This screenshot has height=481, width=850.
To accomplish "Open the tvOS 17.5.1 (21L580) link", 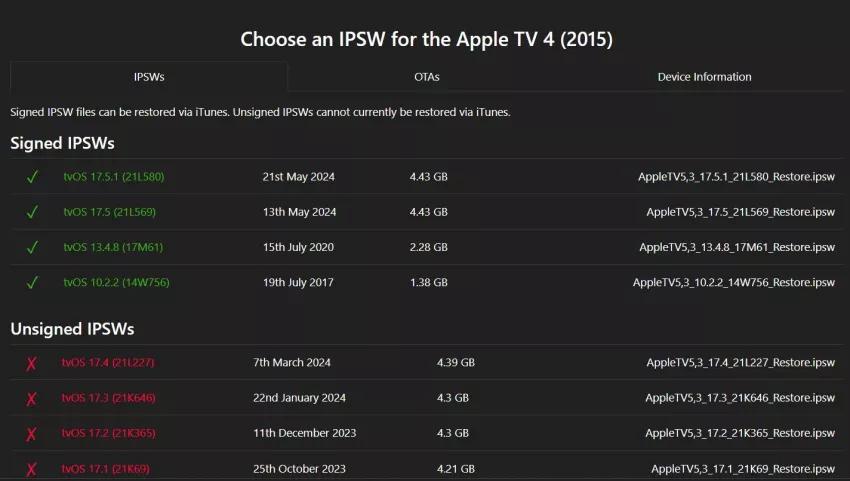I will pos(113,177).
